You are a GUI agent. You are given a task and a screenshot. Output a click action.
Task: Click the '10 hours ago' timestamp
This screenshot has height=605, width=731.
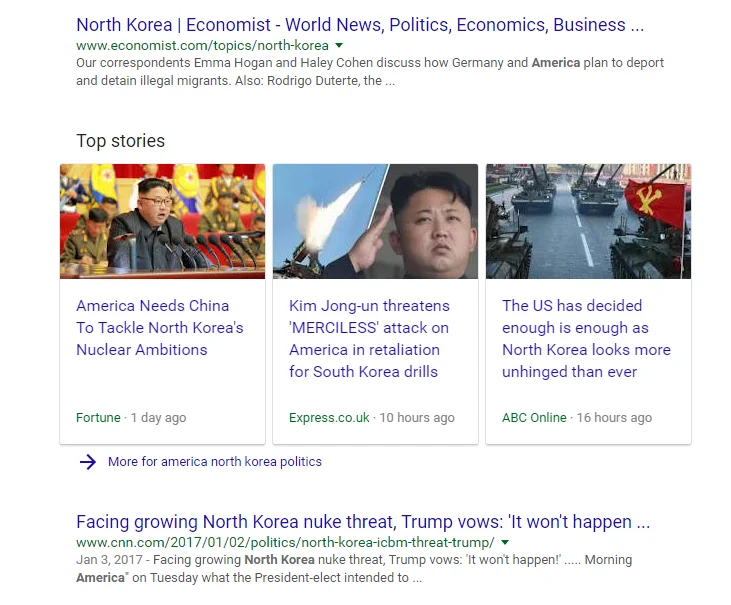coord(417,418)
